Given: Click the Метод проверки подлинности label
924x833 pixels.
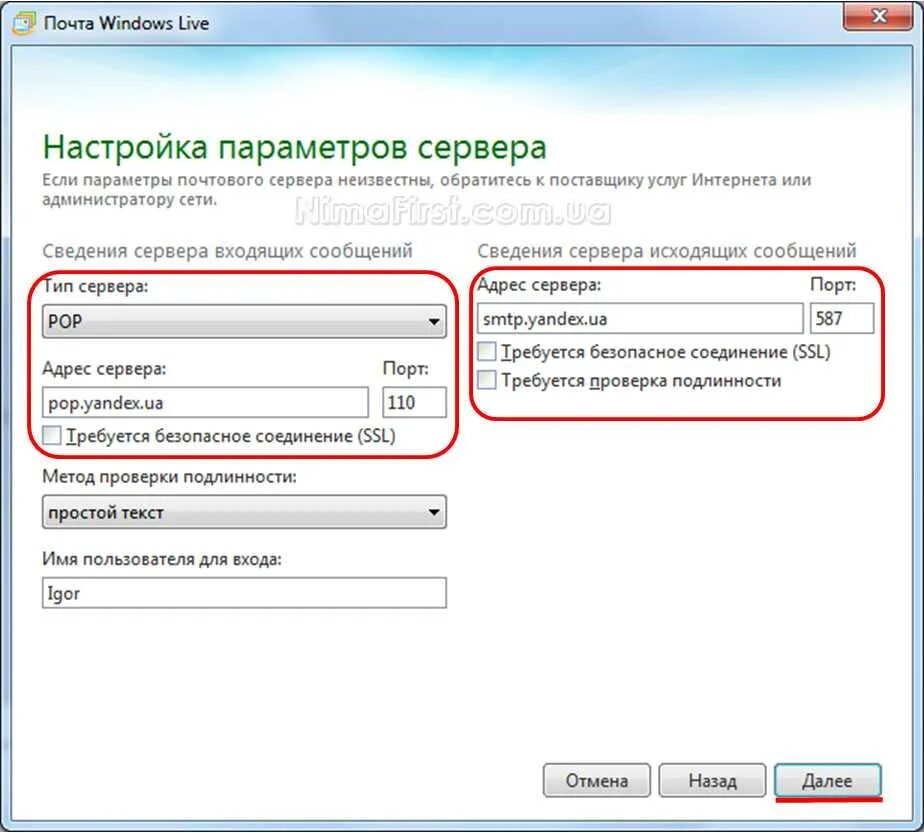Looking at the screenshot, I should click(169, 477).
